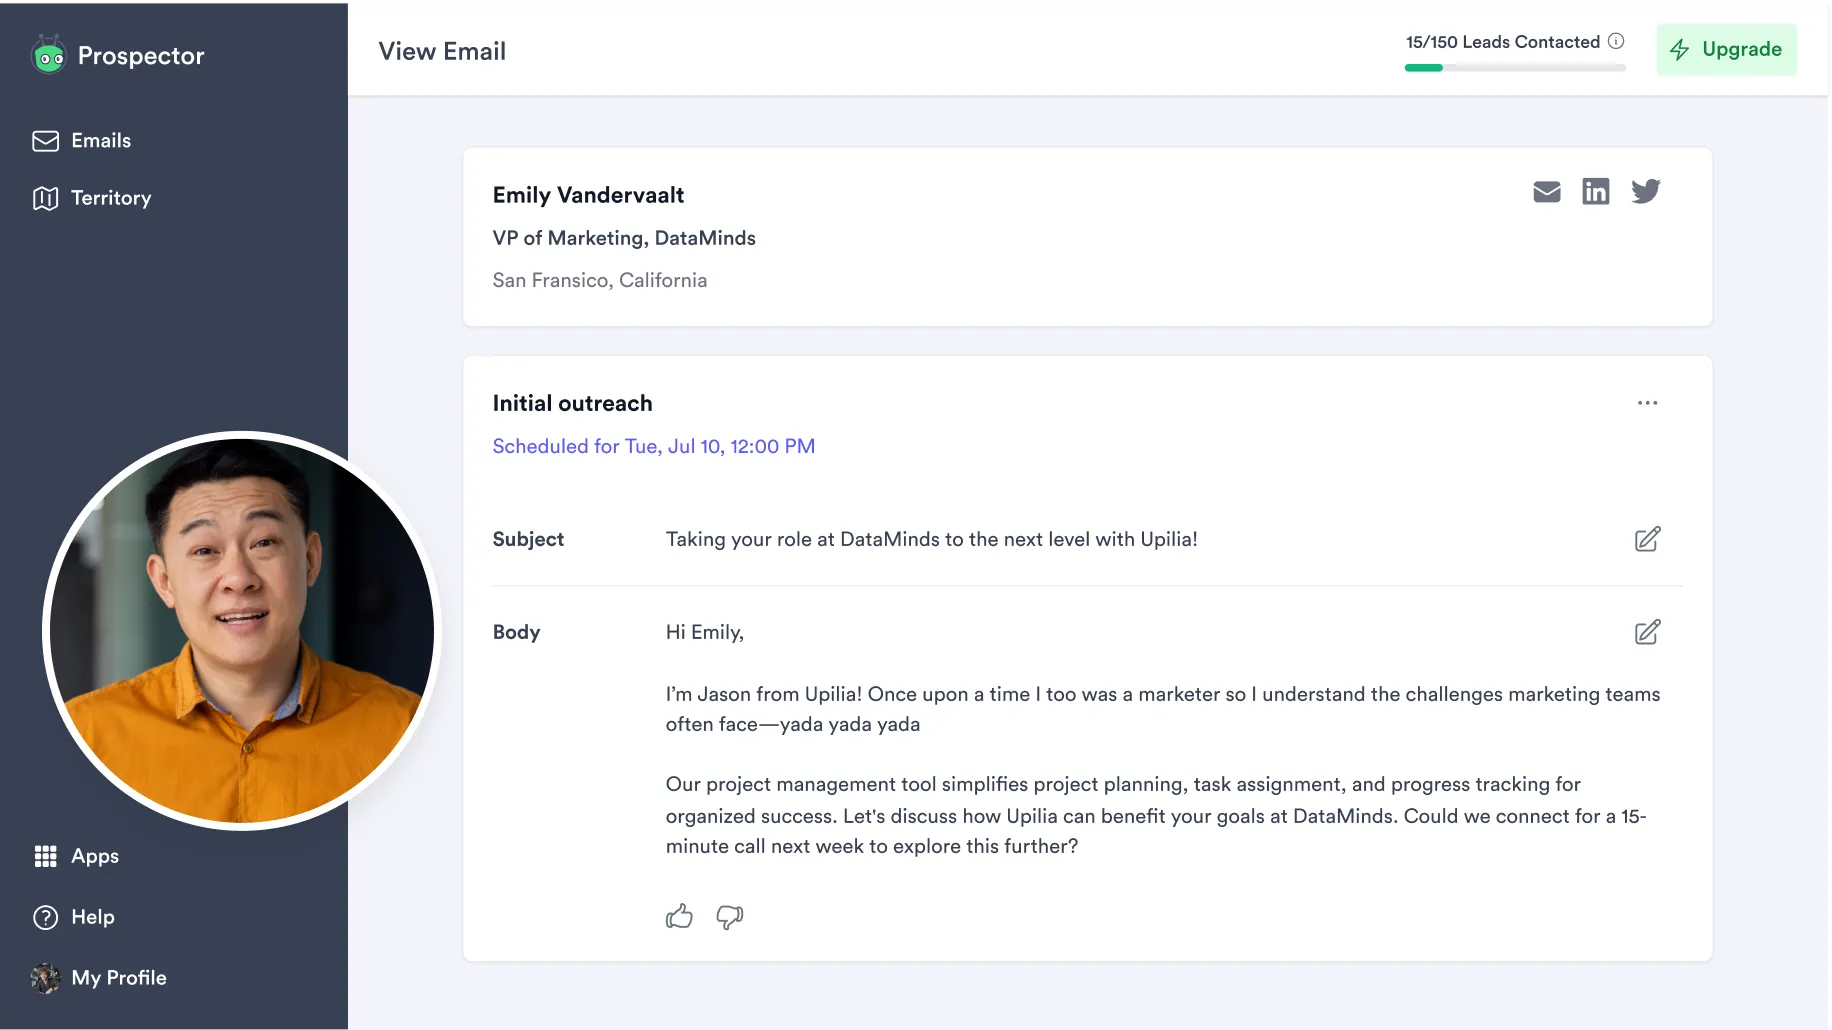Image resolution: width=1832 pixels, height=1030 pixels.
Task: Give thumbs up to email draft
Action: pyautogui.click(x=679, y=916)
